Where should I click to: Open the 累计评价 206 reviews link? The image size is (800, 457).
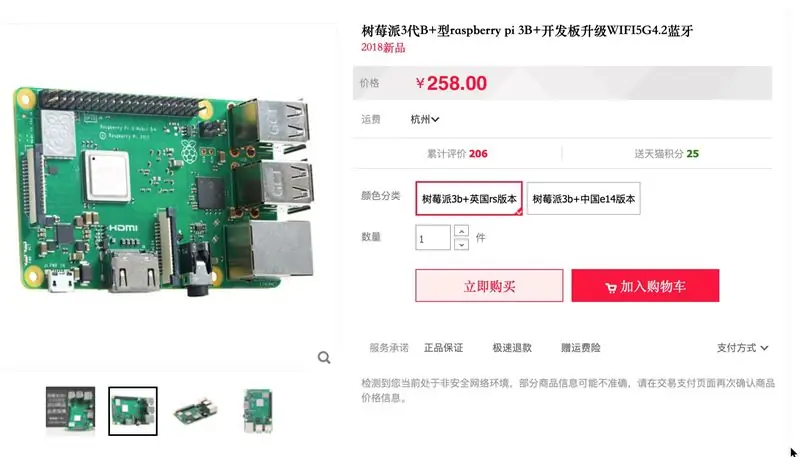point(457,154)
